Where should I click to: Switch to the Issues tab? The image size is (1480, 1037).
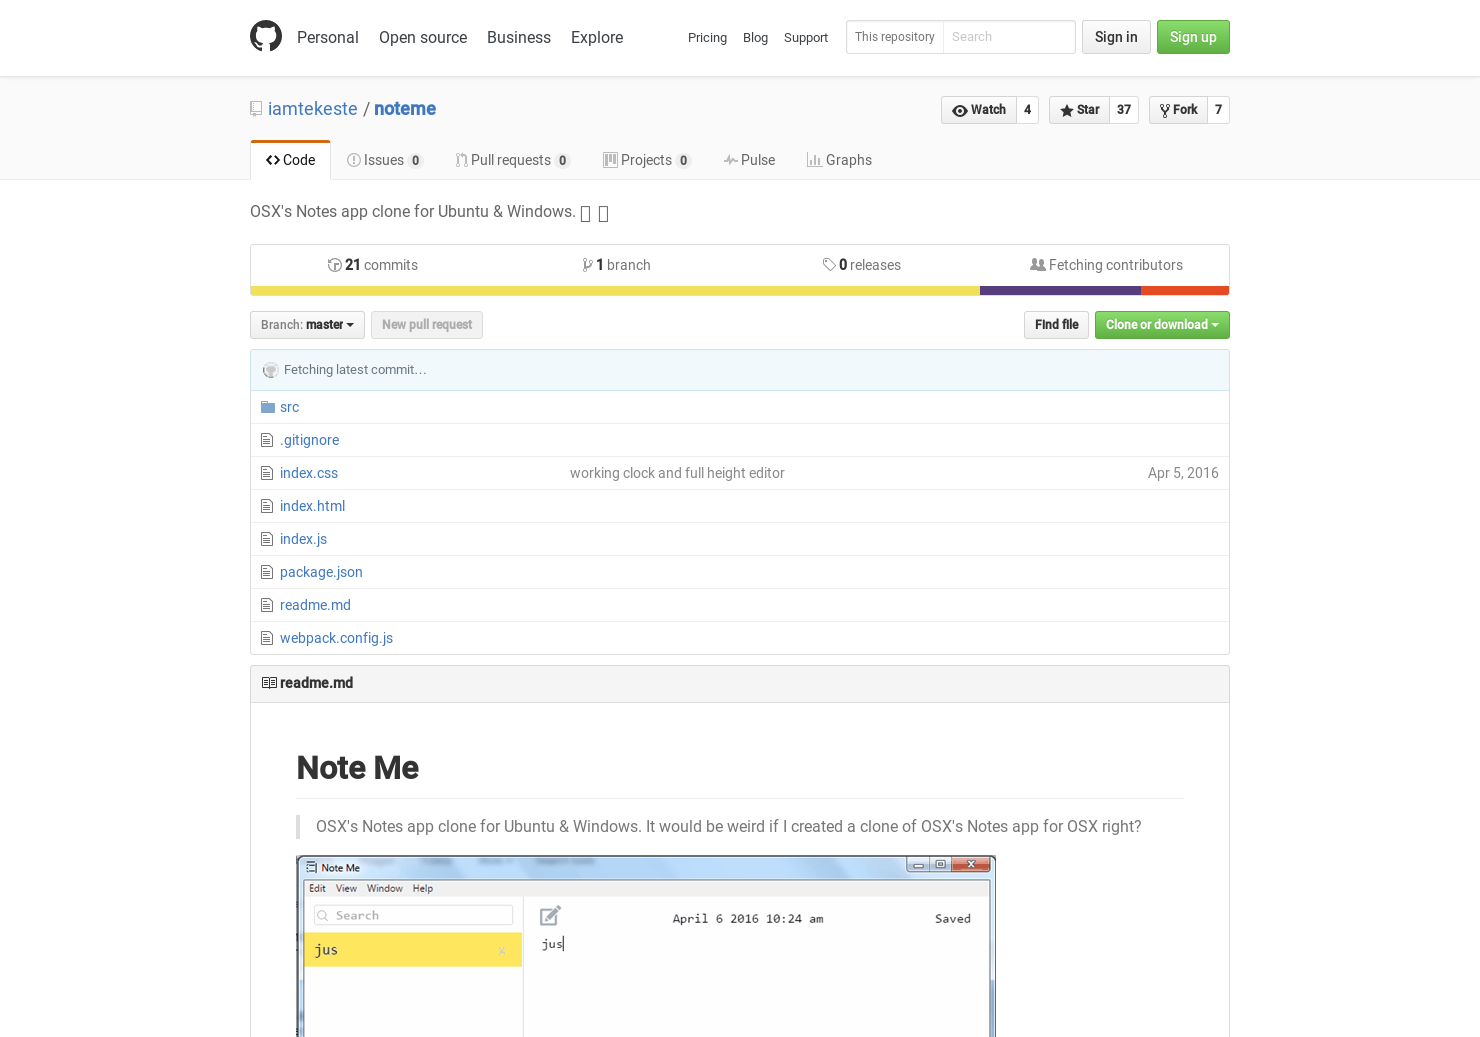(x=384, y=160)
